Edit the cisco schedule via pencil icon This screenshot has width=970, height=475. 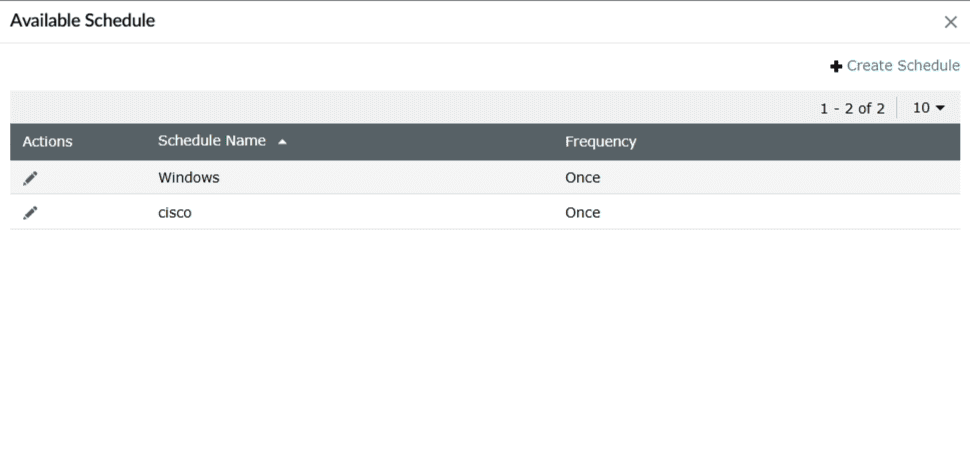coord(30,213)
